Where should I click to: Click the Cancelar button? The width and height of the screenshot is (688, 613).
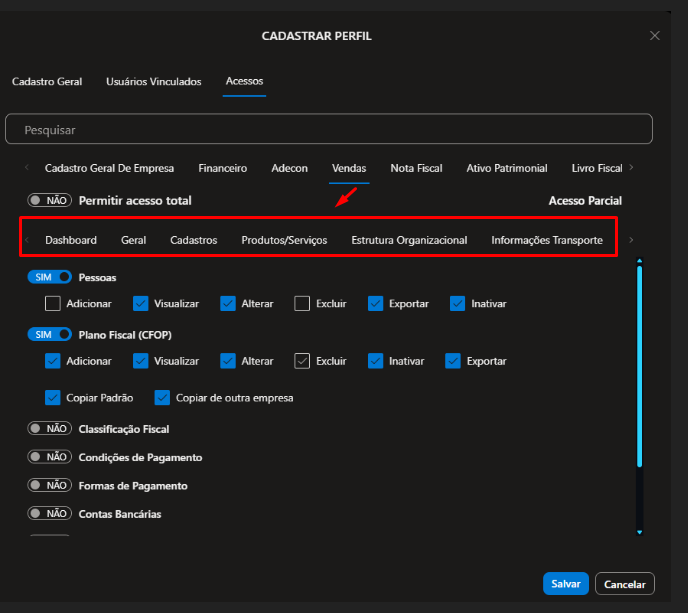[624, 584]
